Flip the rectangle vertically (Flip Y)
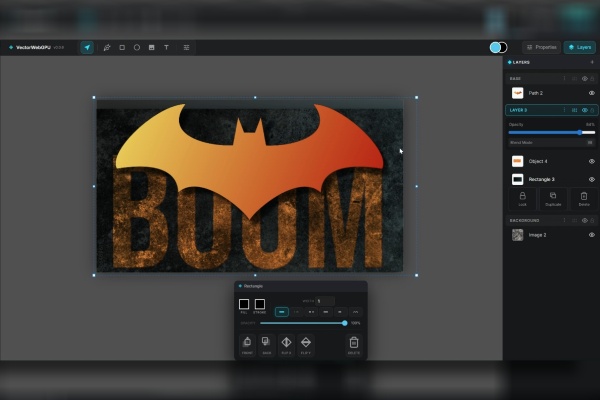 306,345
